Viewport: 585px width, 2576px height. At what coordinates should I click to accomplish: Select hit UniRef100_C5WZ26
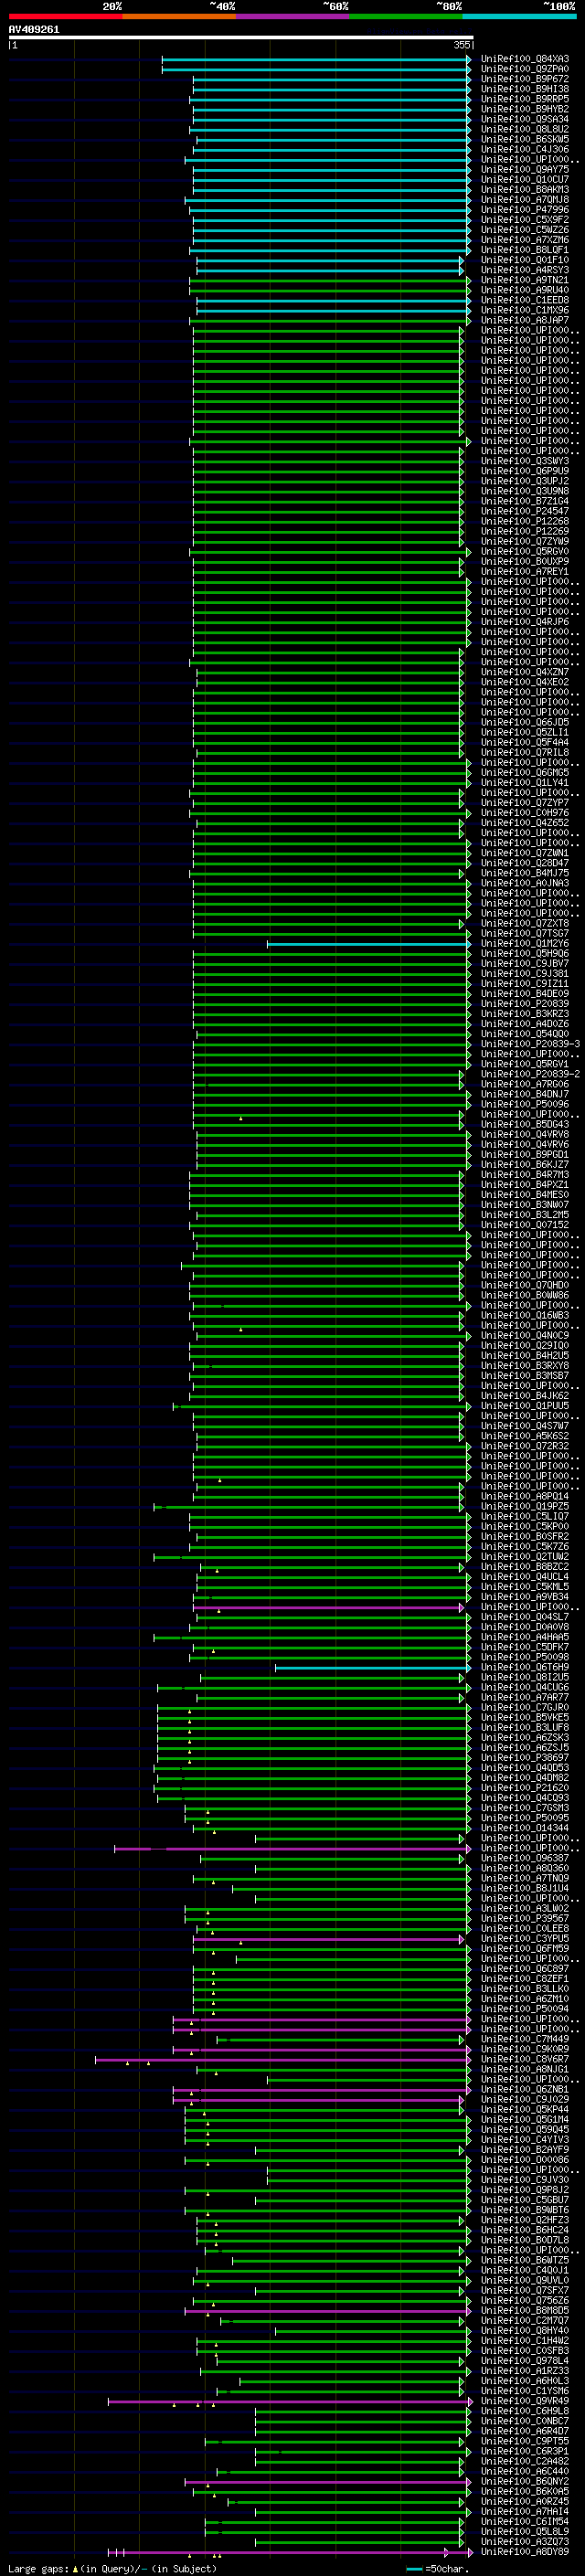click(524, 230)
